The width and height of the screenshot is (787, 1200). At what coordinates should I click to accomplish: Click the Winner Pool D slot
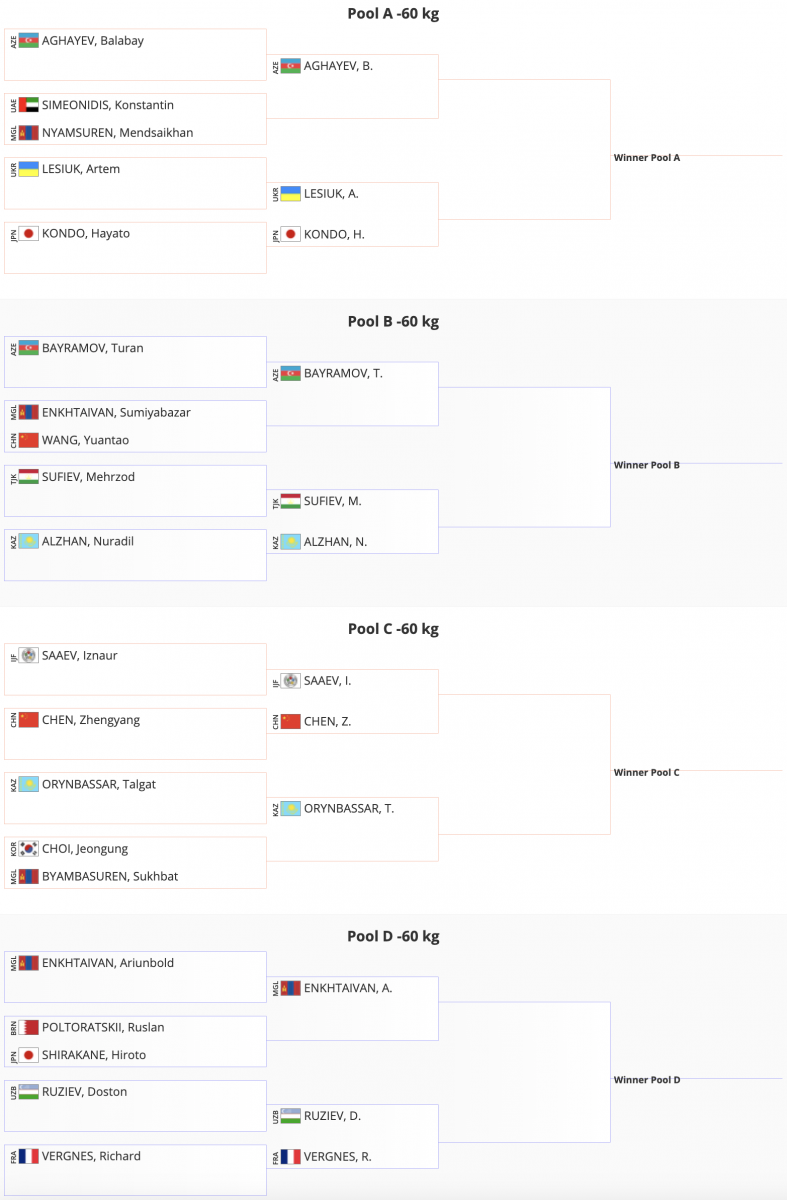647,1080
